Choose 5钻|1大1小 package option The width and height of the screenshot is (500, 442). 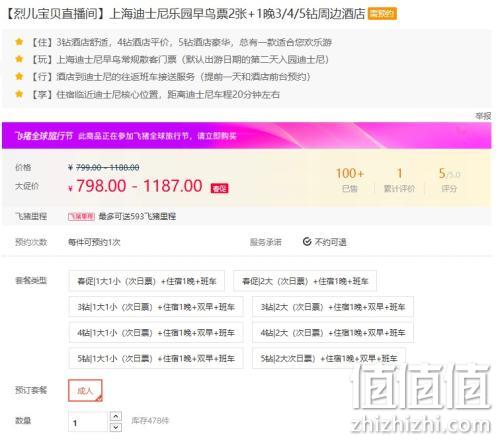tap(156, 358)
